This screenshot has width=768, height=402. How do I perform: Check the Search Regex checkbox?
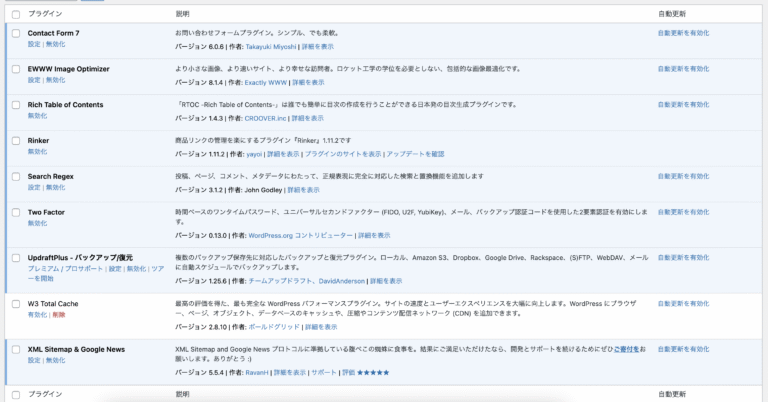[x=16, y=176]
